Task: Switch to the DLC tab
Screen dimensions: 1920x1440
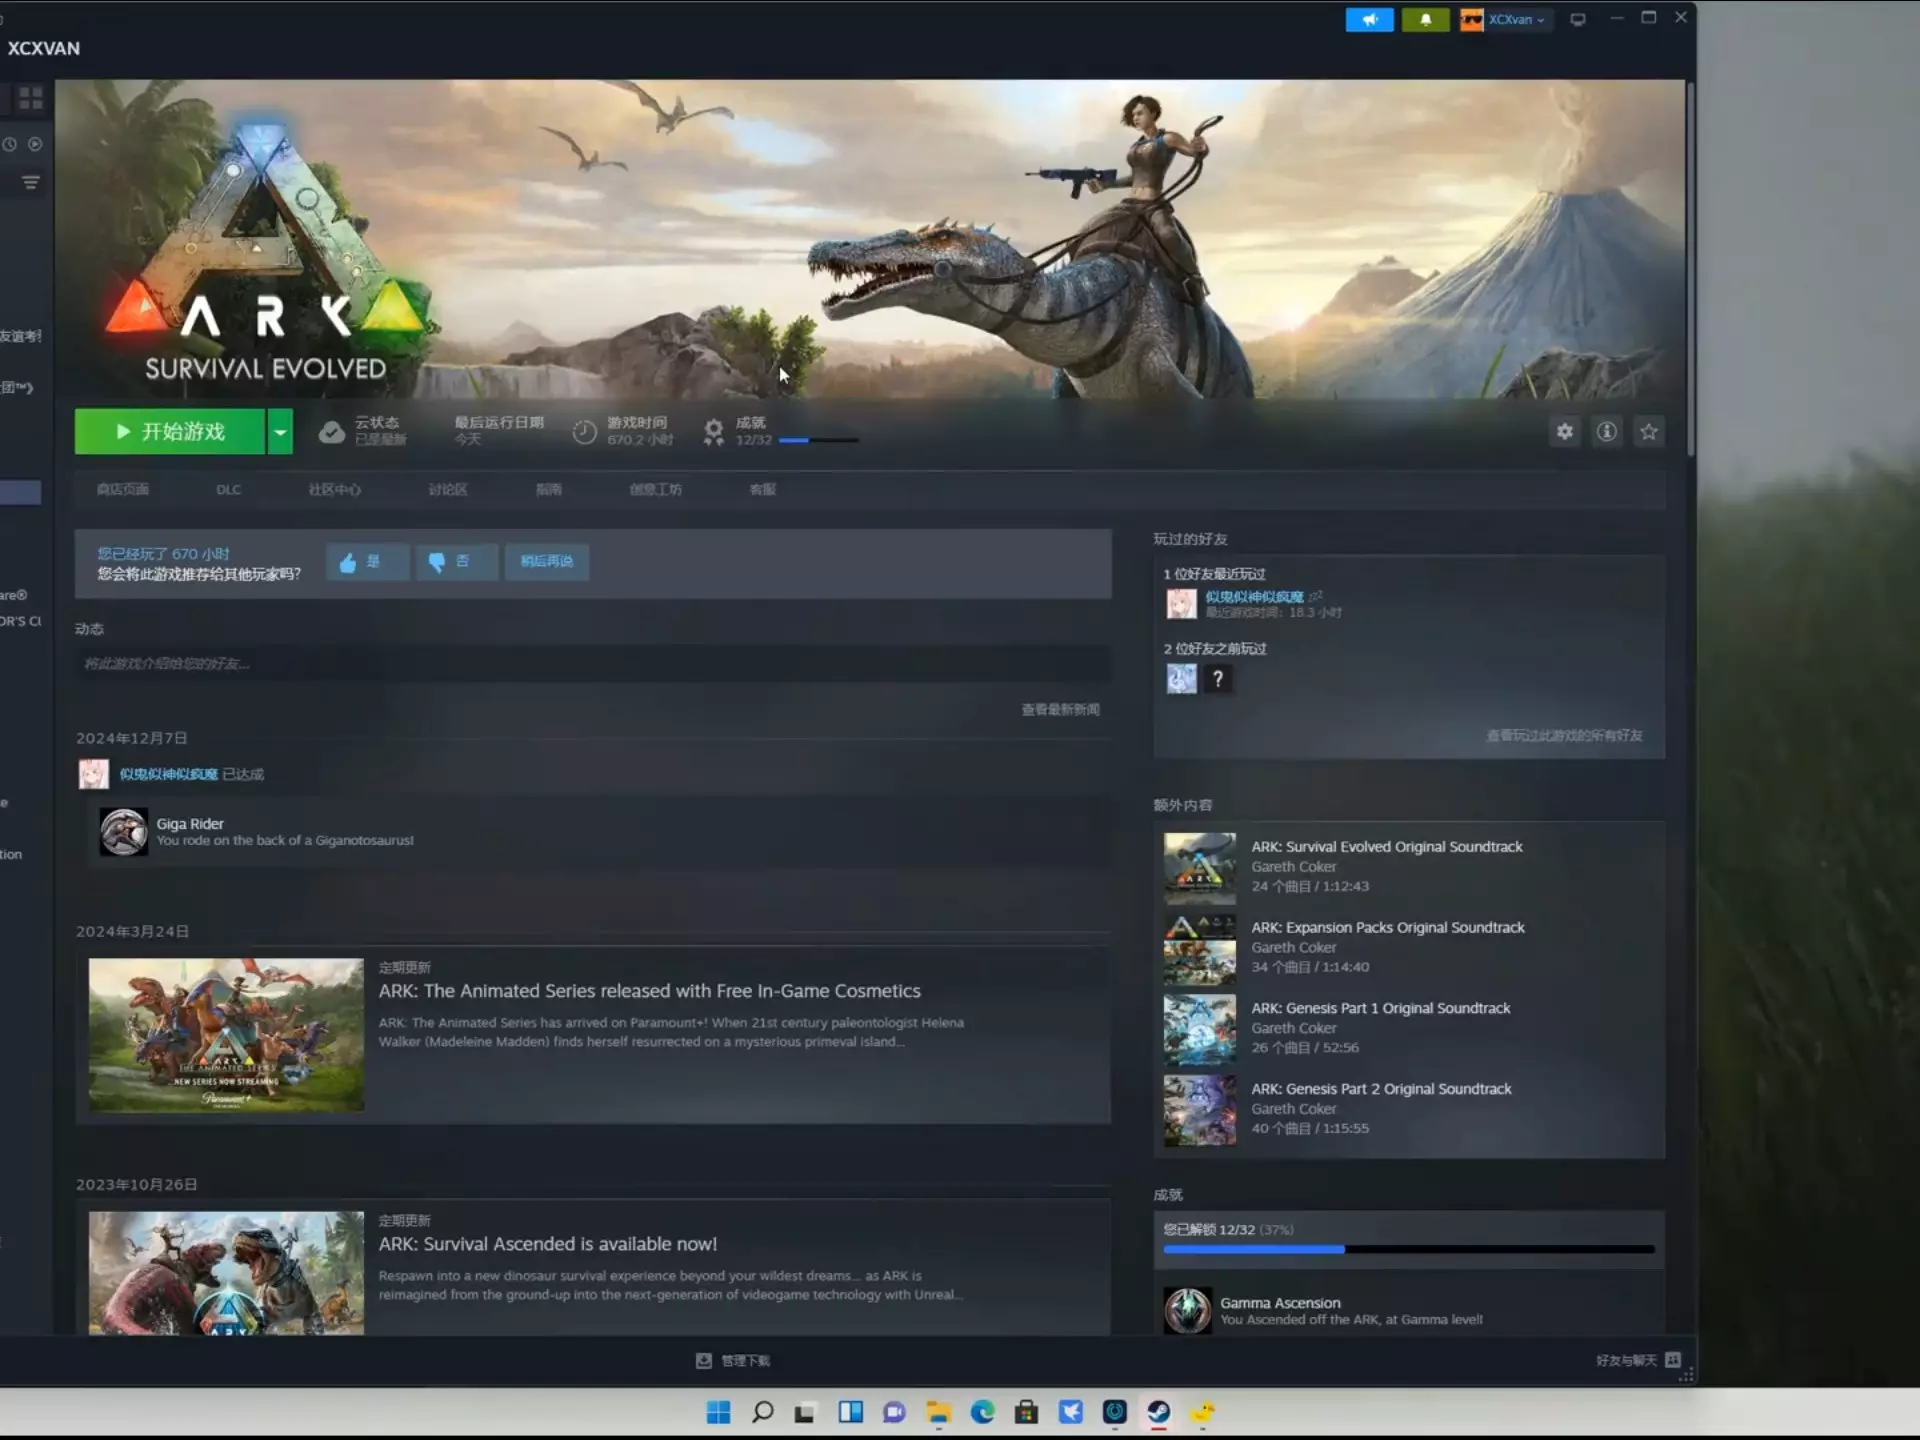Action: pyautogui.click(x=228, y=490)
